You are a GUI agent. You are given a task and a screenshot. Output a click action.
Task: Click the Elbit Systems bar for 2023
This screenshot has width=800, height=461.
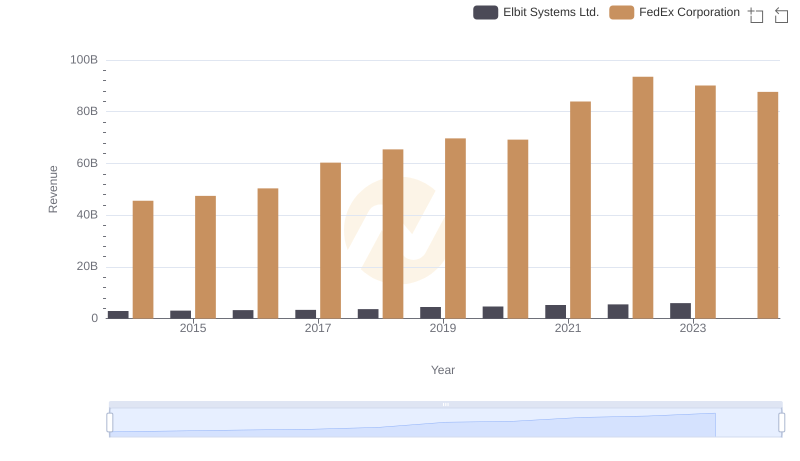coord(681,311)
